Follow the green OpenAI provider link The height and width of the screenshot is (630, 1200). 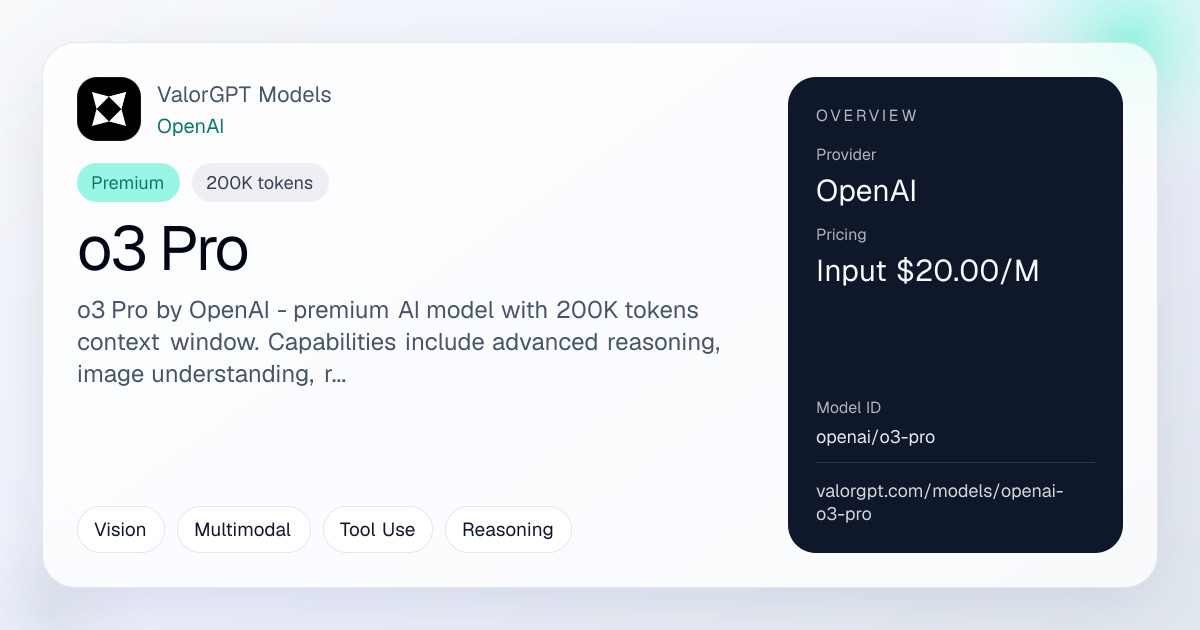tap(190, 126)
